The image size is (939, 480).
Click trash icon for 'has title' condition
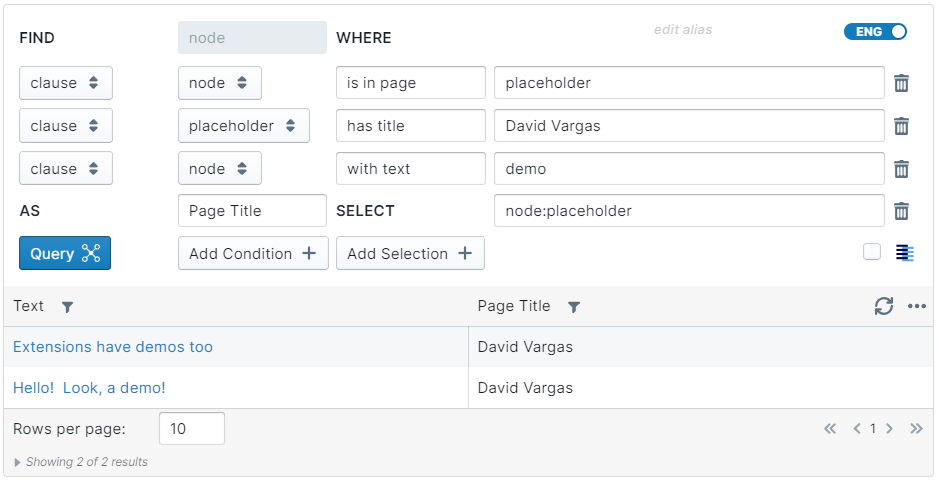[901, 126]
